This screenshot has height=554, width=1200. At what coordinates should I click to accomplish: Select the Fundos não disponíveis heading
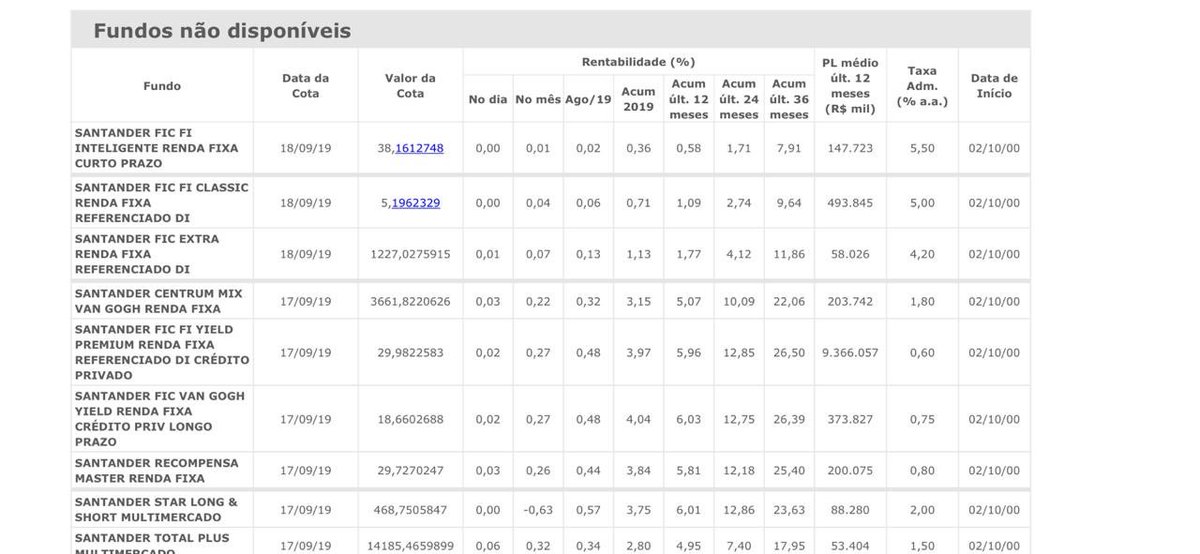222,31
